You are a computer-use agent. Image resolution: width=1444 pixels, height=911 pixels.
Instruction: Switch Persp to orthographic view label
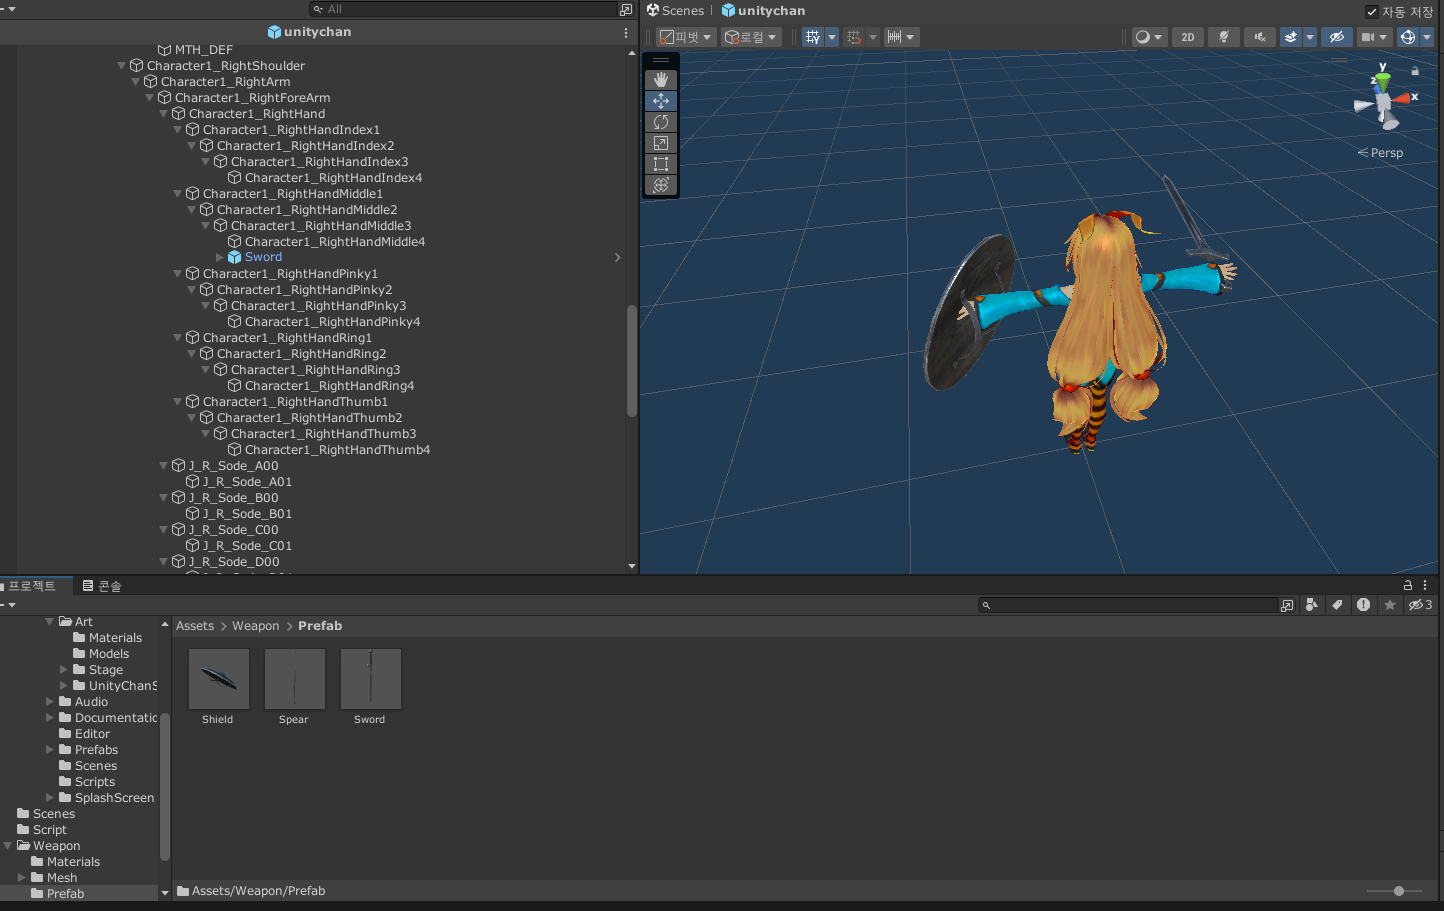(x=1381, y=153)
